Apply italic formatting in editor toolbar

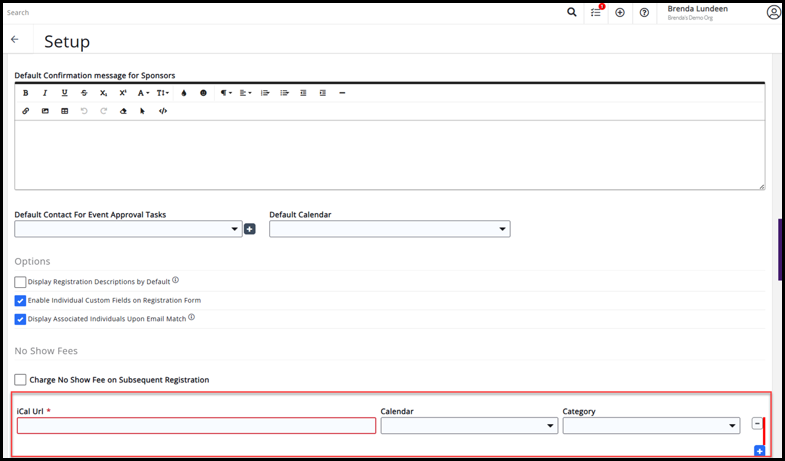(x=45, y=92)
